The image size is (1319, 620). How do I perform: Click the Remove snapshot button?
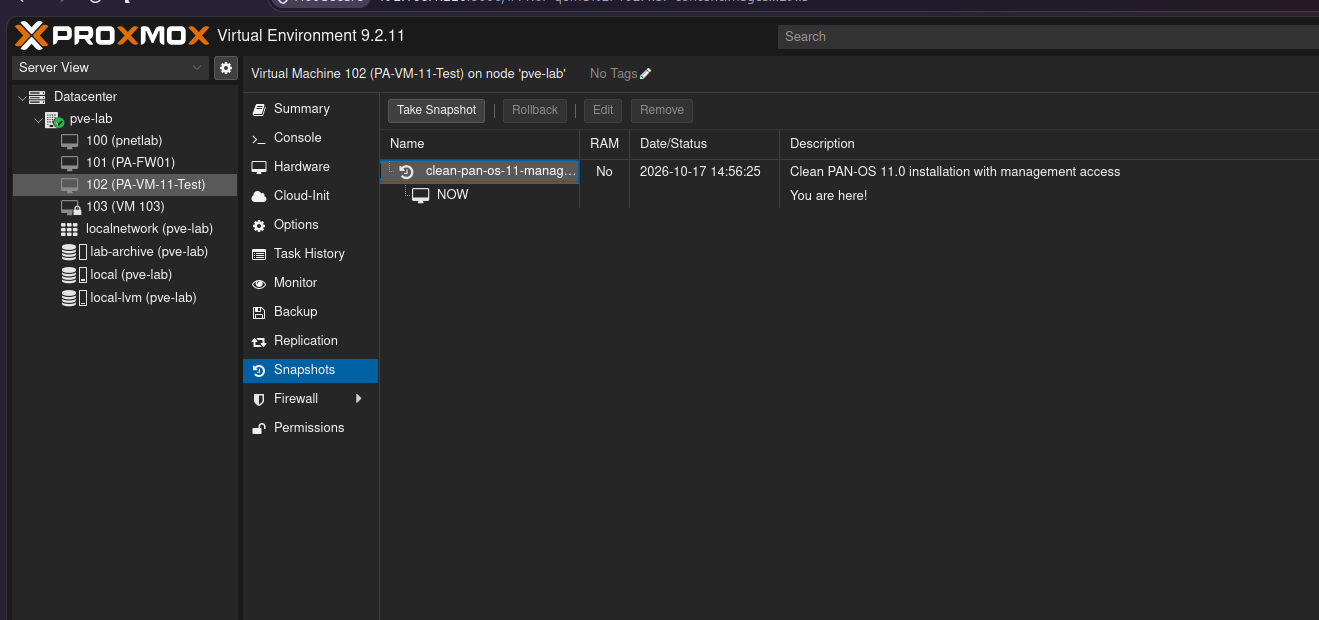(x=662, y=110)
